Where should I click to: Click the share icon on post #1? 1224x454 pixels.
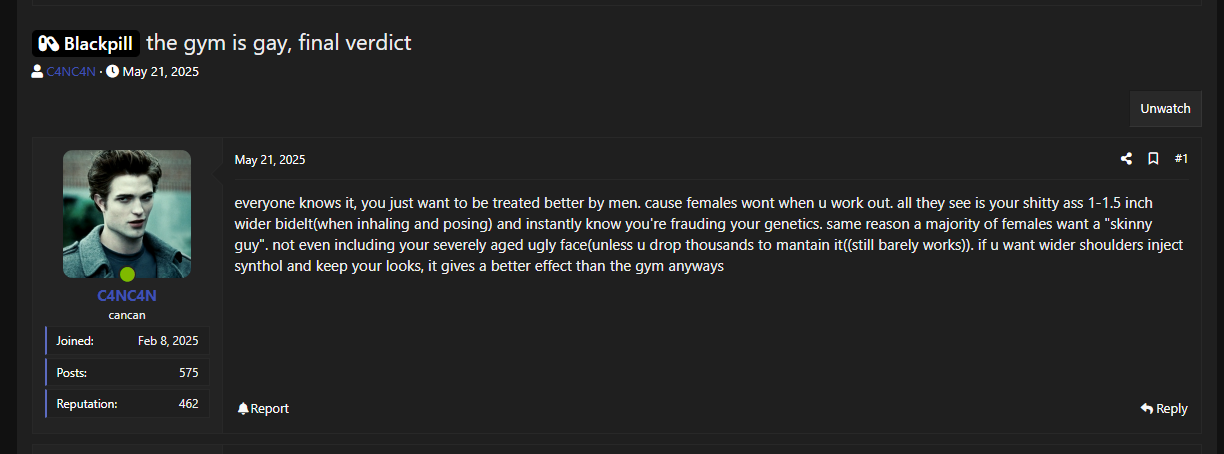pyautogui.click(x=1126, y=159)
